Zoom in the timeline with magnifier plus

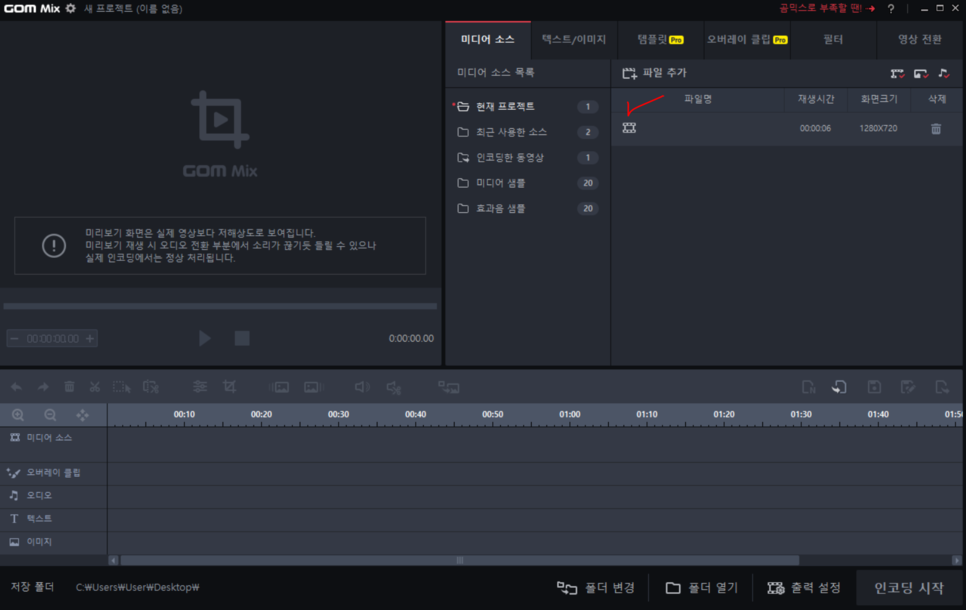pos(18,415)
